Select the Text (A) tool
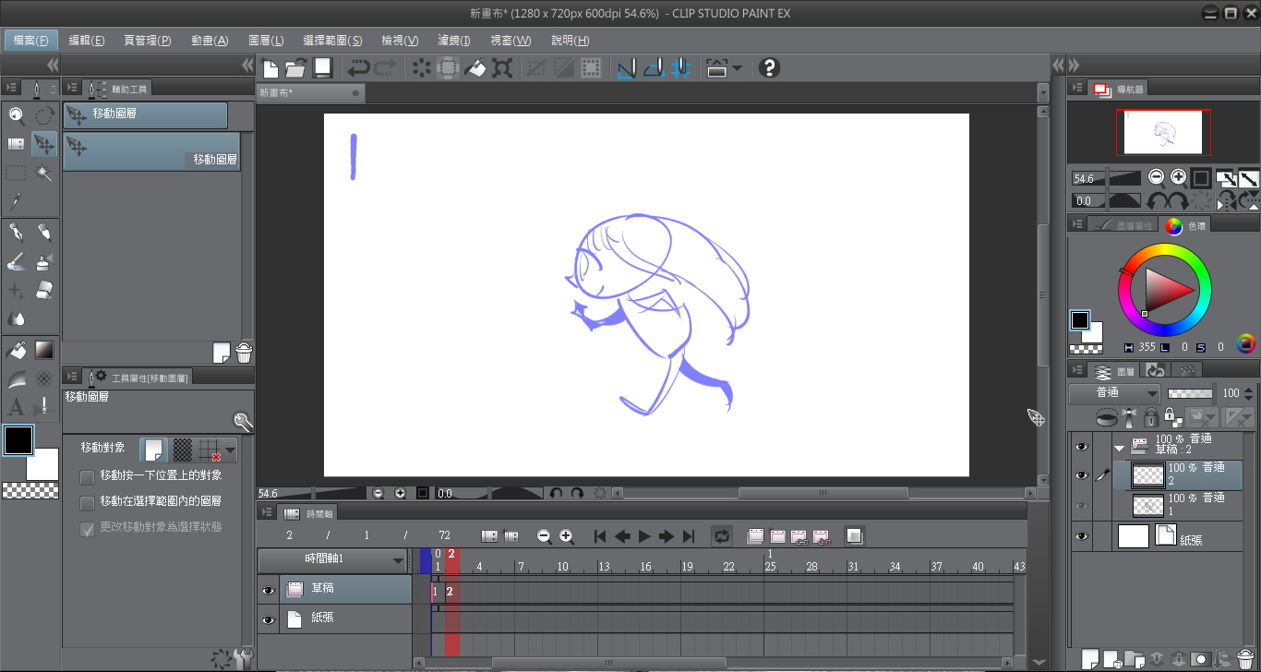This screenshot has height=672, width=1261. [x=16, y=407]
